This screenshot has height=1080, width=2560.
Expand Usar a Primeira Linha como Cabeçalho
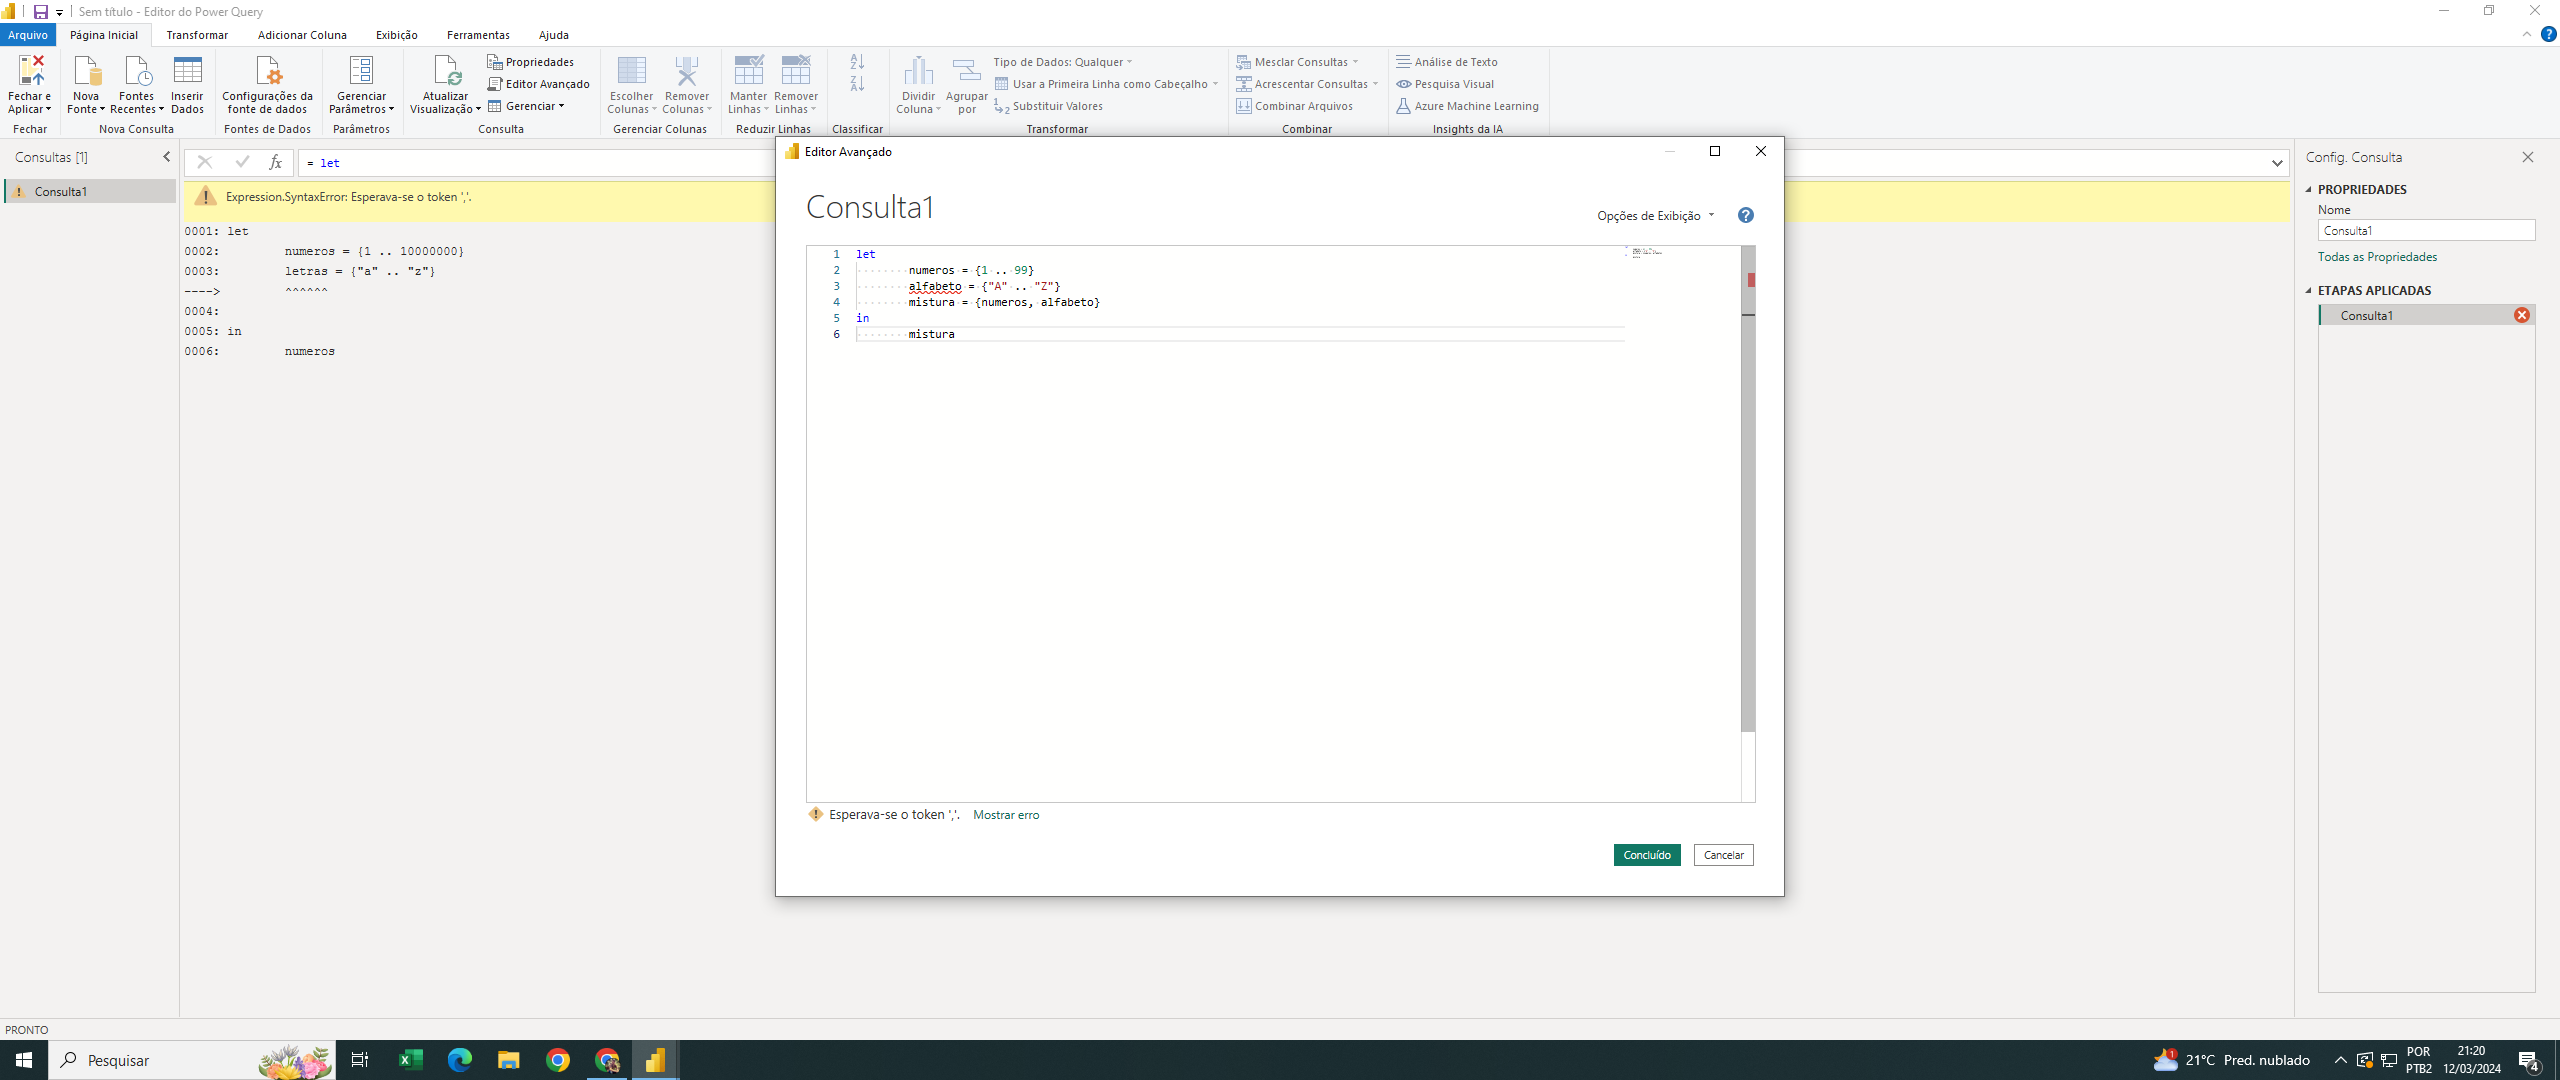tap(1214, 84)
